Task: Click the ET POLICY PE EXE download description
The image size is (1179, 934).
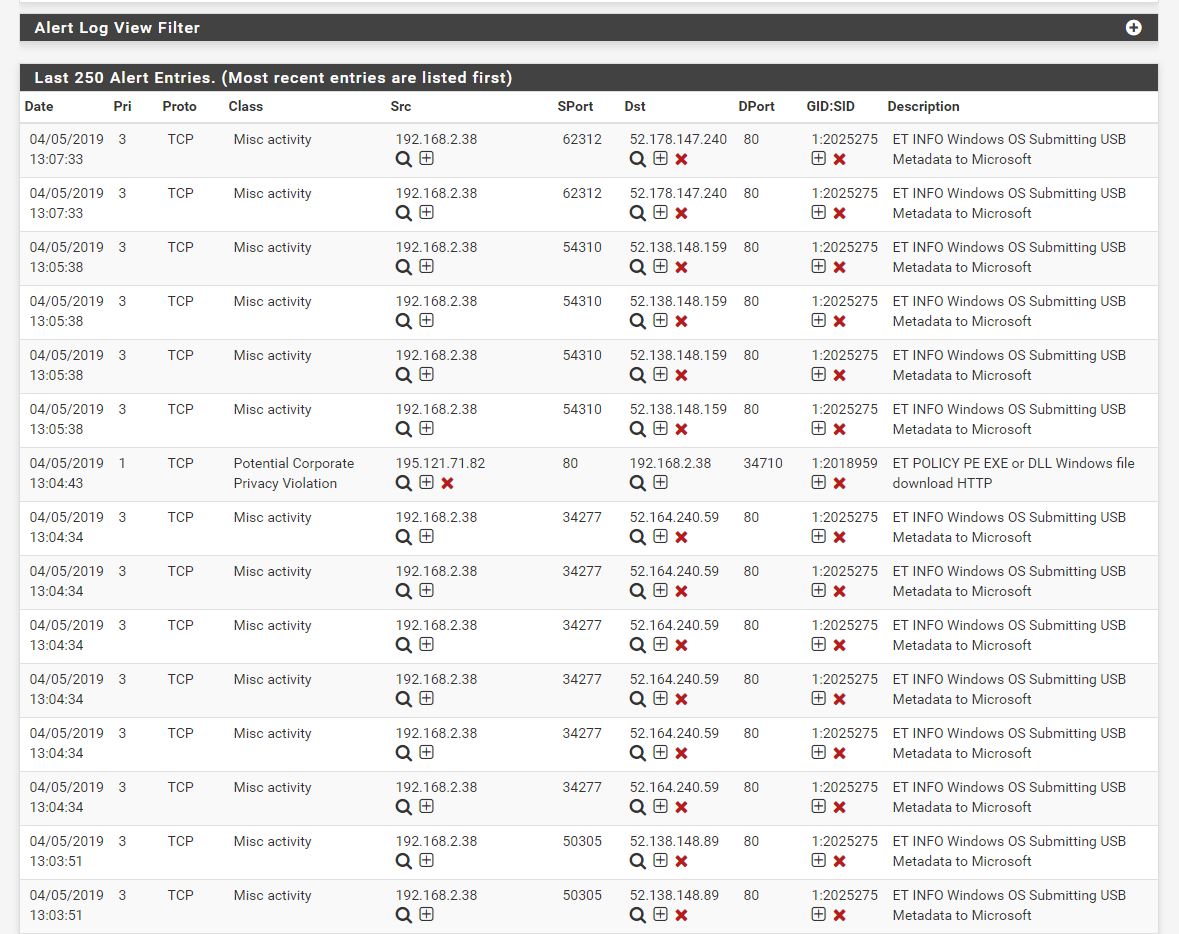Action: coord(1013,473)
